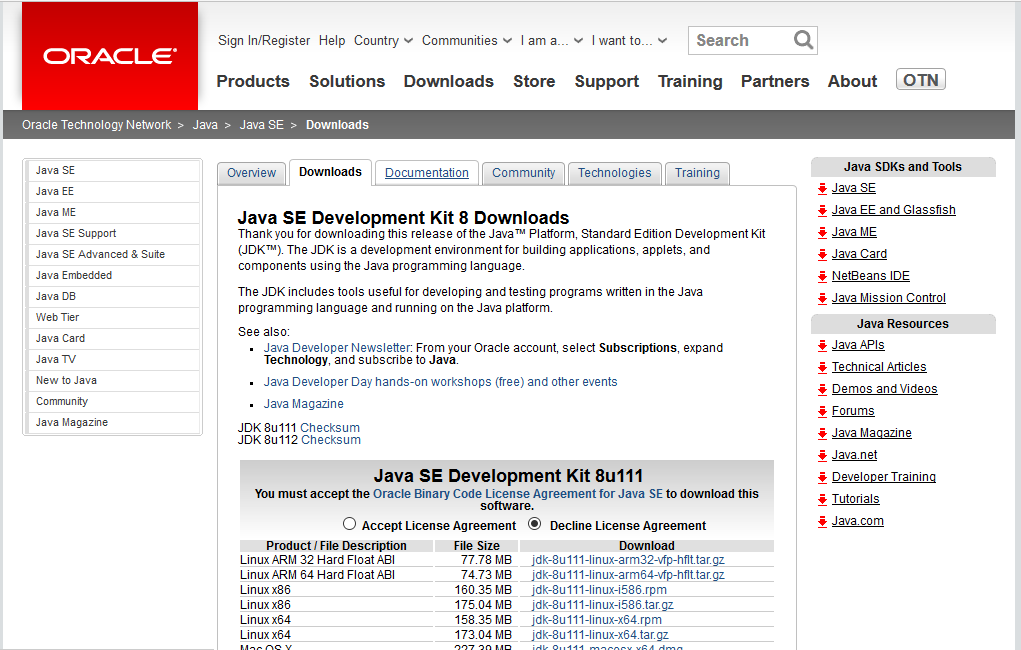Click the Oracle logo
The width and height of the screenshot is (1021, 650).
click(x=110, y=56)
